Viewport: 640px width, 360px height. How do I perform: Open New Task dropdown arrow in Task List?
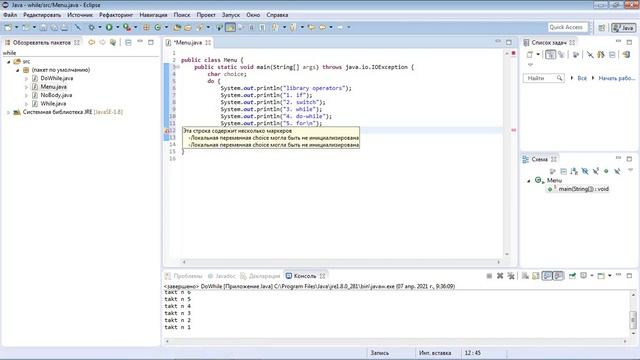coord(538,54)
